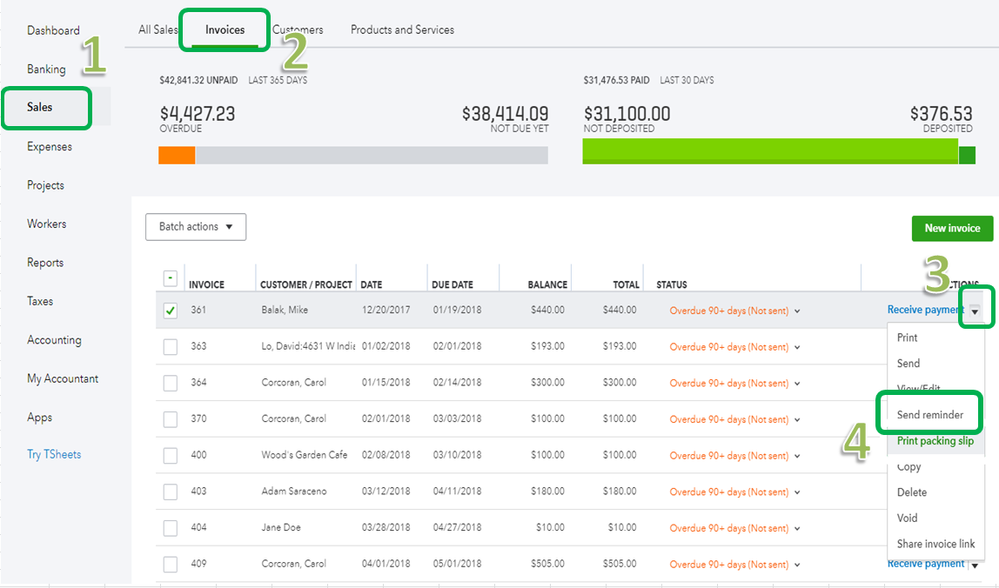This screenshot has width=999, height=588.
Task: Expand the Receive payment dropdown arrow
Action: point(973,310)
